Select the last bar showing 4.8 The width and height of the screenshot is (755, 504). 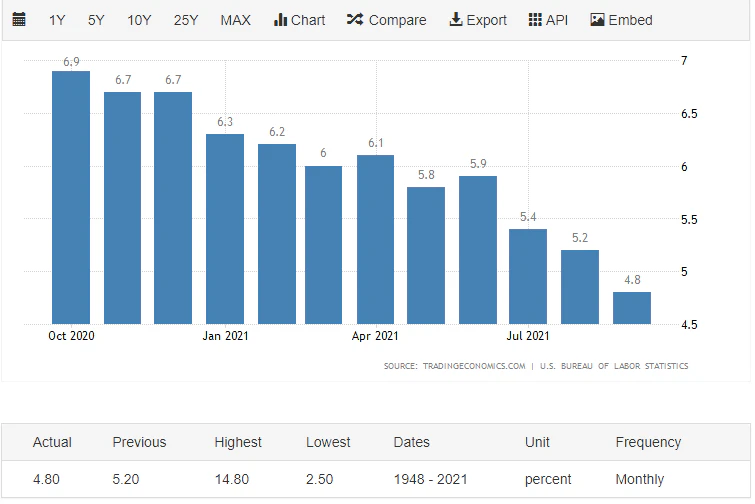632,308
